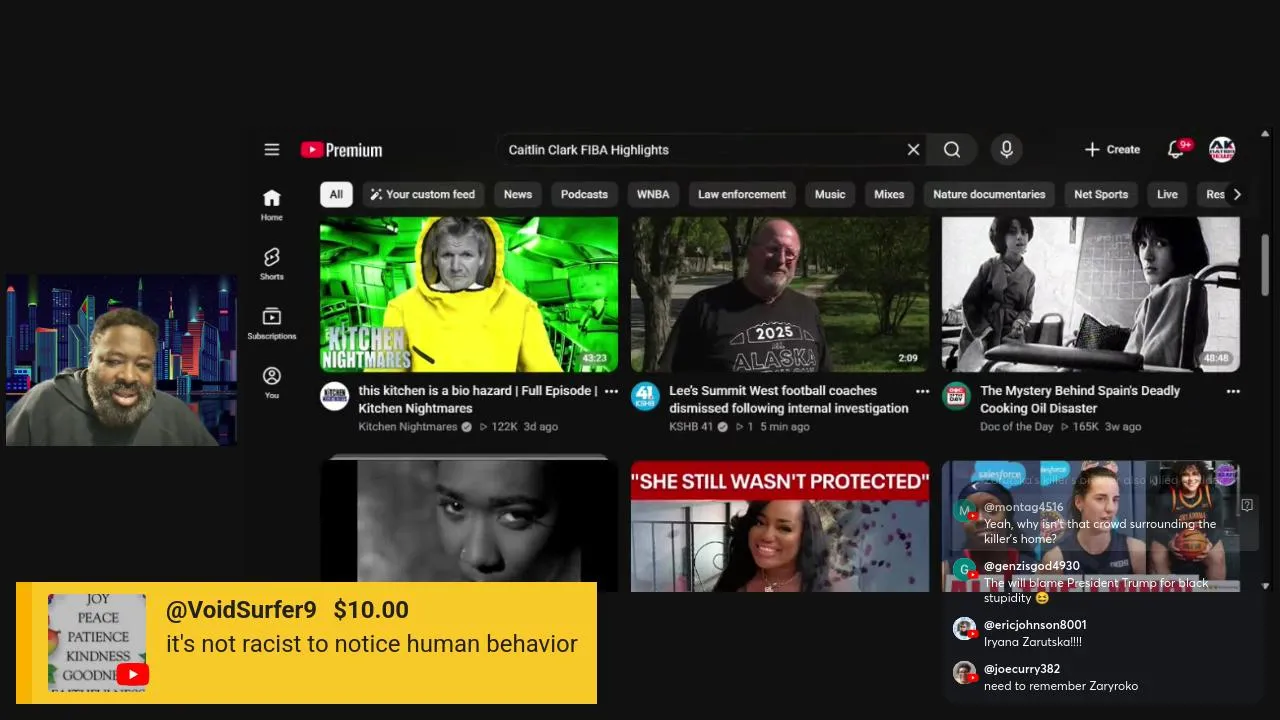The height and width of the screenshot is (720, 1280).
Task: Click @montag4516 chat username
Action: click(x=1024, y=507)
